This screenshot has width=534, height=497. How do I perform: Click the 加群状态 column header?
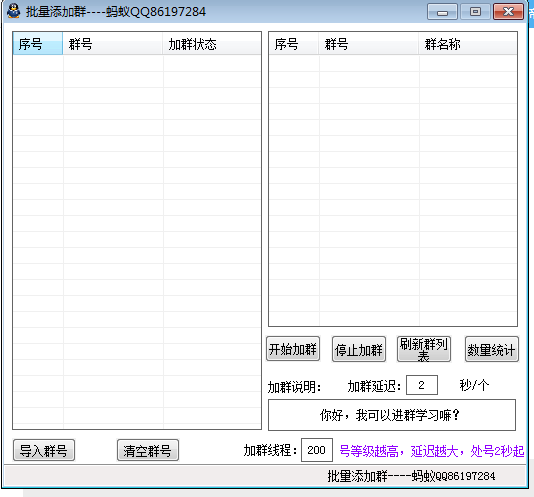[x=212, y=44]
